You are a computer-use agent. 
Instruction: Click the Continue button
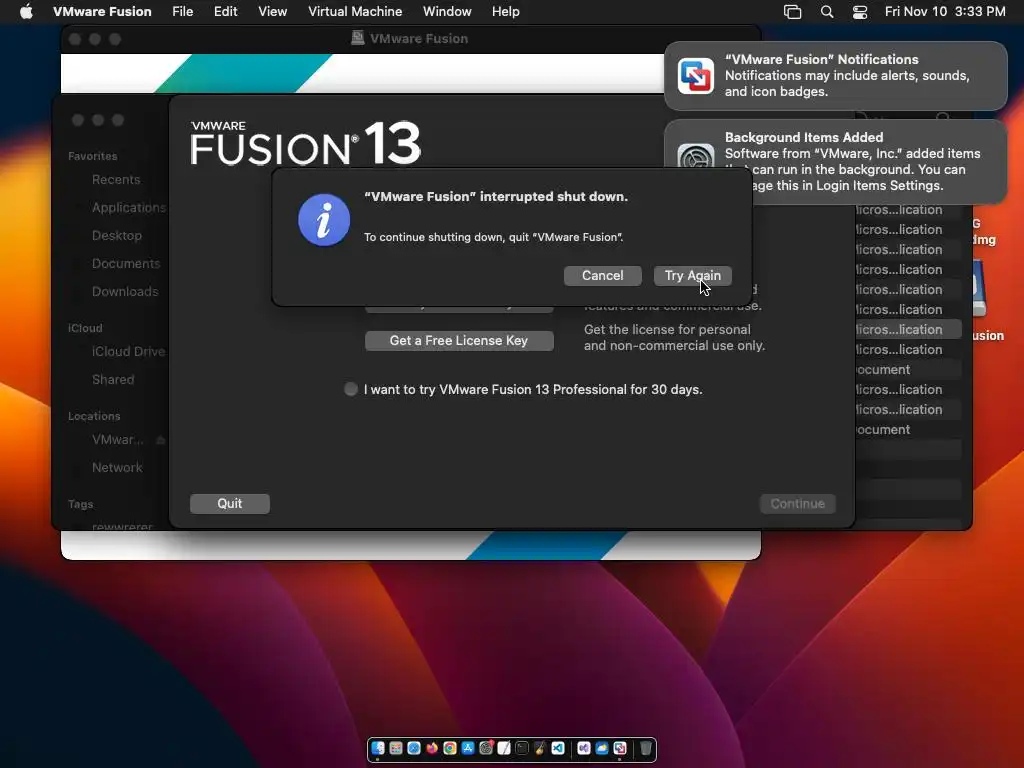[x=797, y=504]
